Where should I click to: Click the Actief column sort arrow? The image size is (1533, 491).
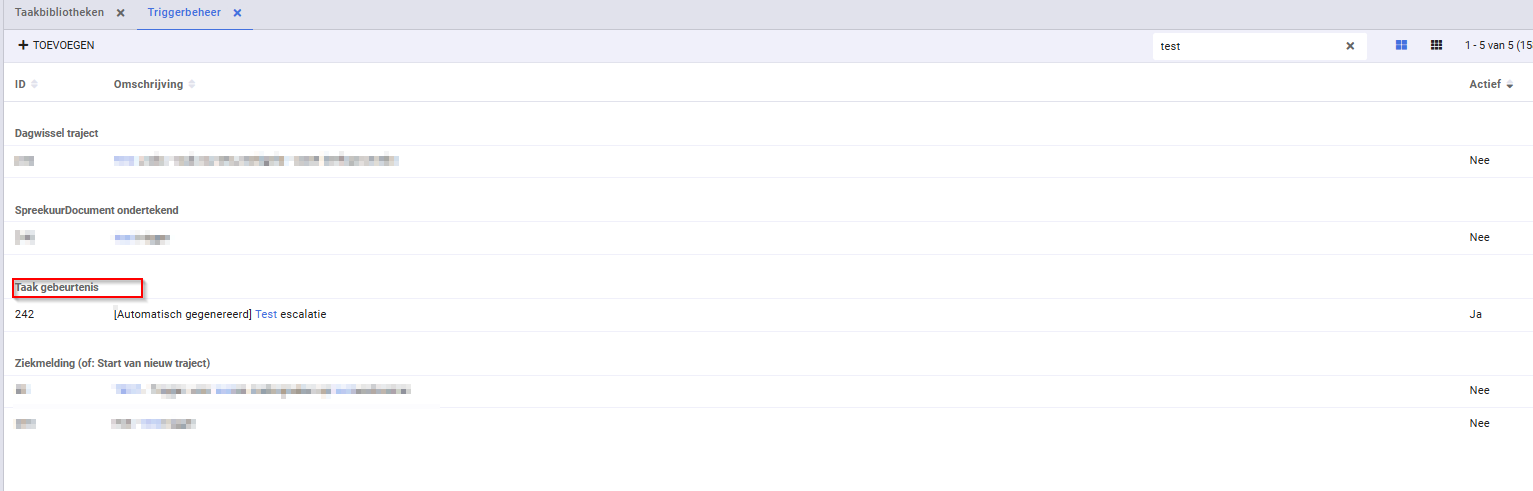(x=1509, y=85)
